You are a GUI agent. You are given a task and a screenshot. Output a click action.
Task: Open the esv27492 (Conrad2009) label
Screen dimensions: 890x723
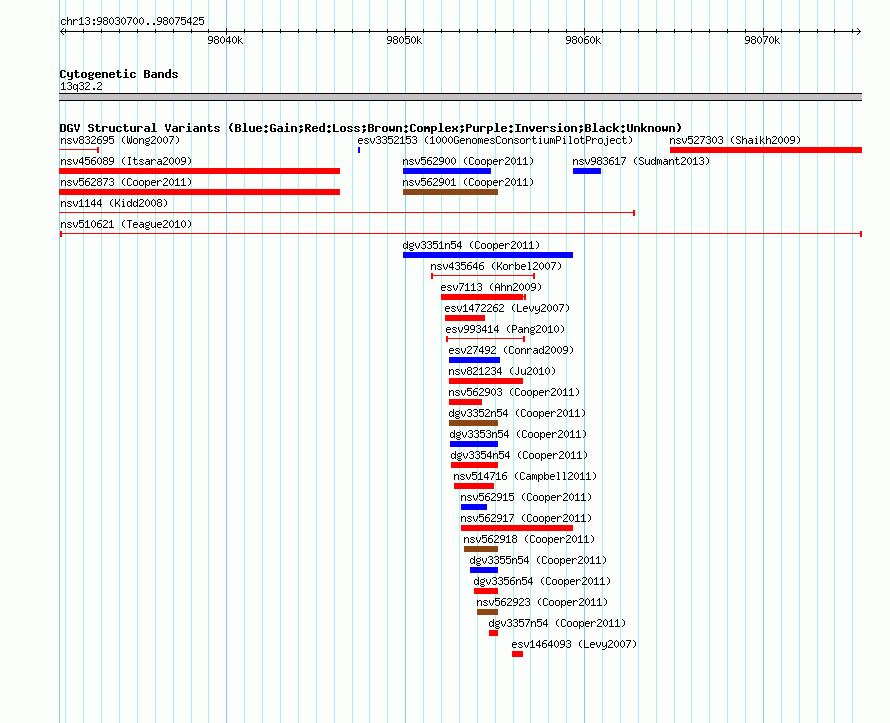point(511,350)
